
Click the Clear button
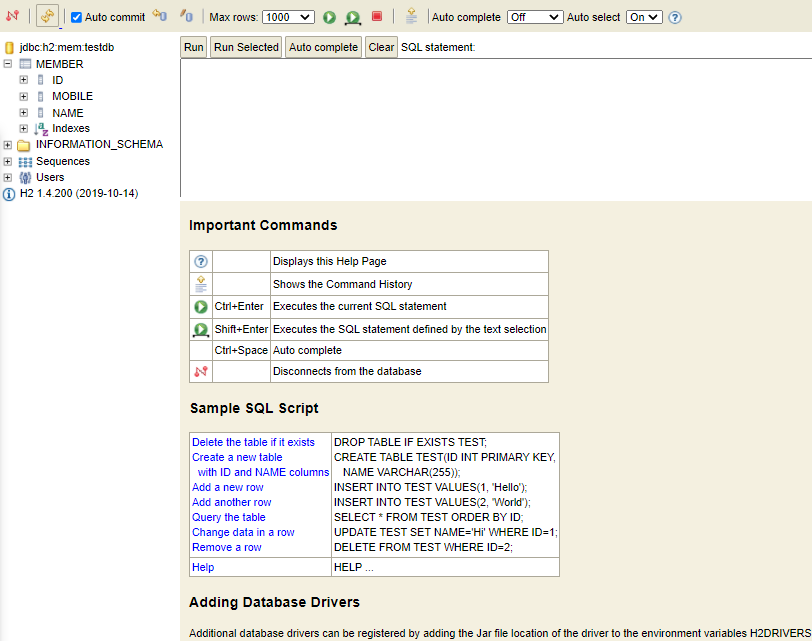click(x=381, y=47)
